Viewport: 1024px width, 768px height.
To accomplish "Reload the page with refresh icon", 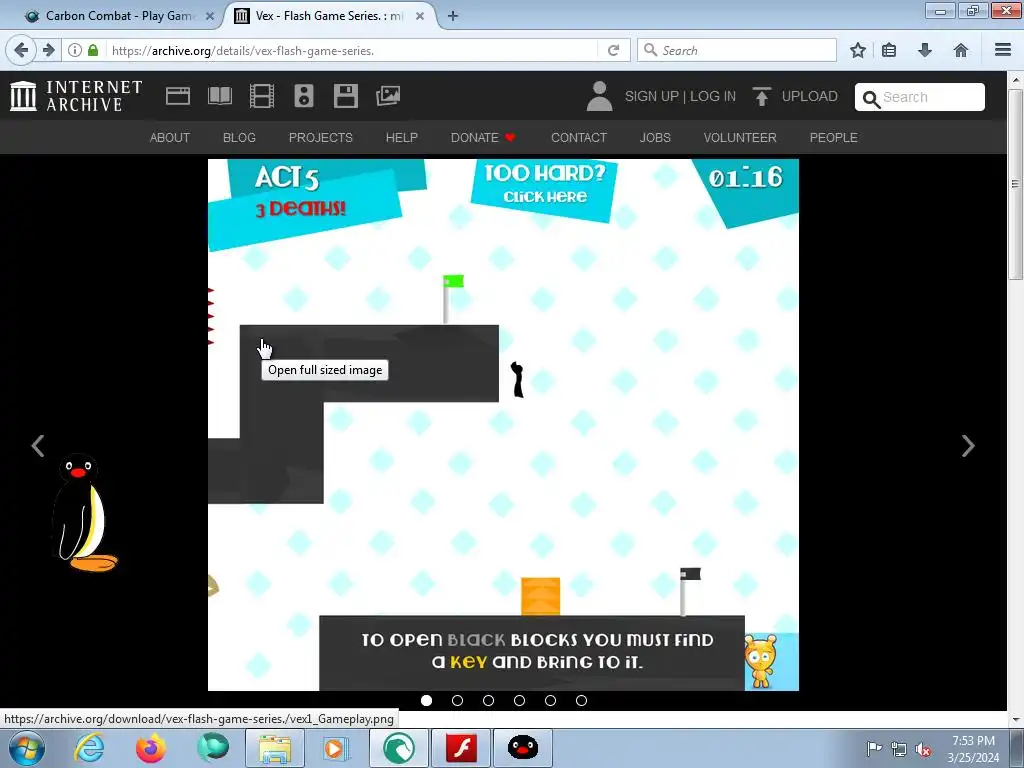I will point(613,50).
